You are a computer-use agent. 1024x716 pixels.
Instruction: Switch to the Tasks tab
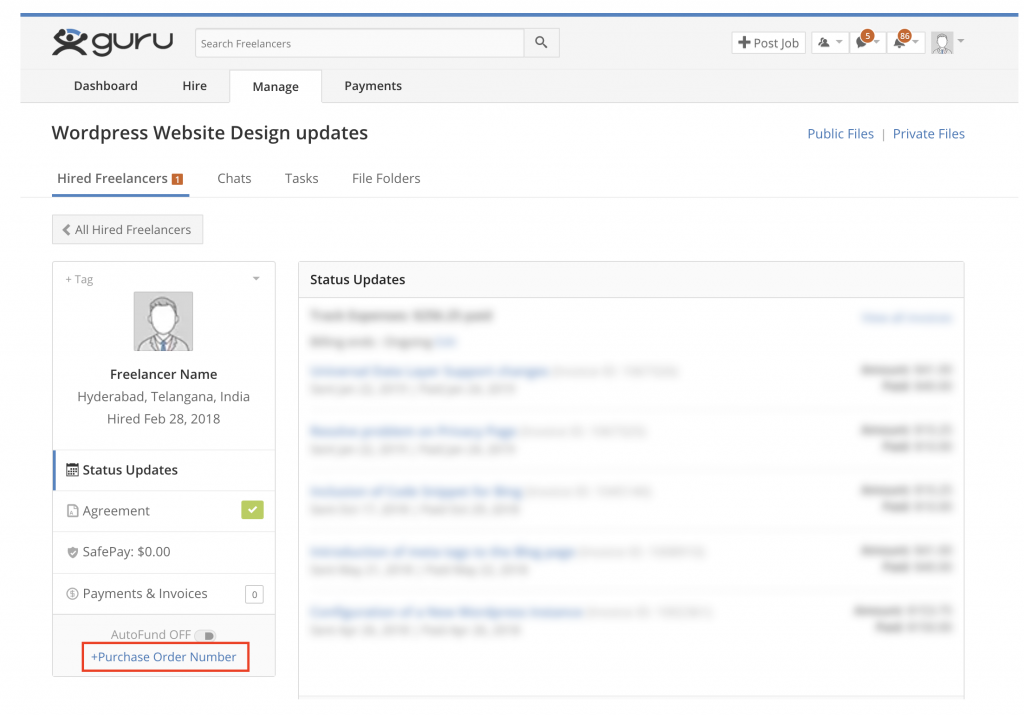coord(302,178)
